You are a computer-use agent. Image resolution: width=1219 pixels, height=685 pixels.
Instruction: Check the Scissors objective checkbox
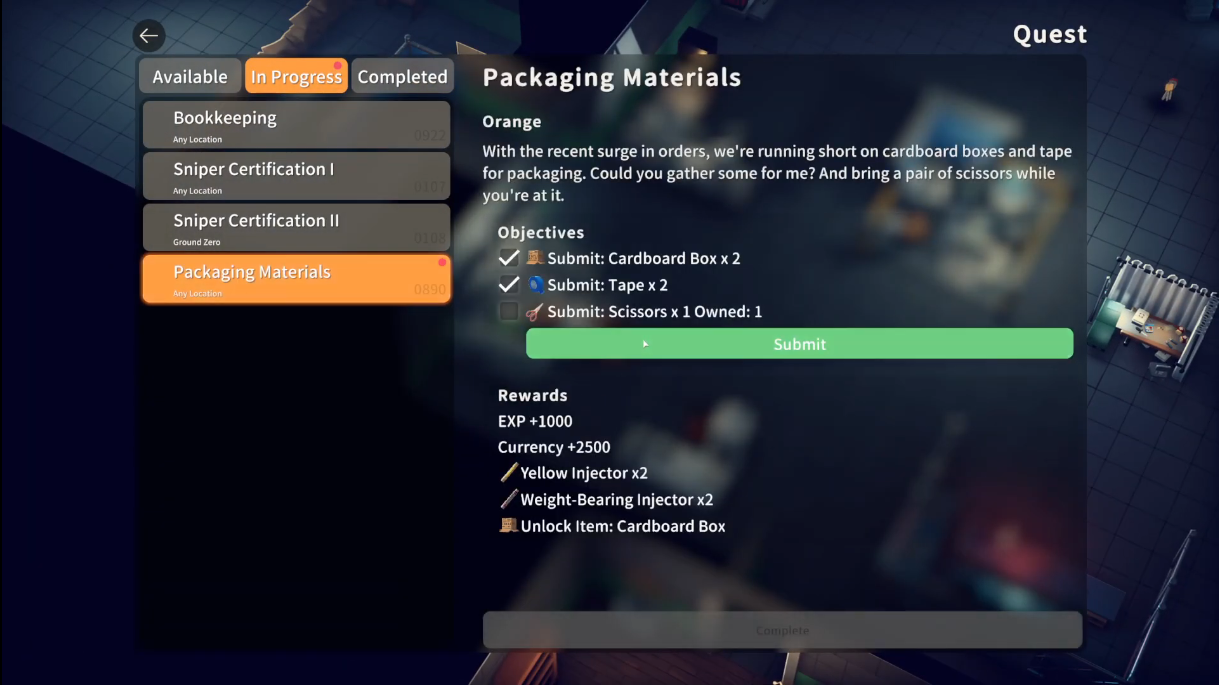tap(509, 312)
